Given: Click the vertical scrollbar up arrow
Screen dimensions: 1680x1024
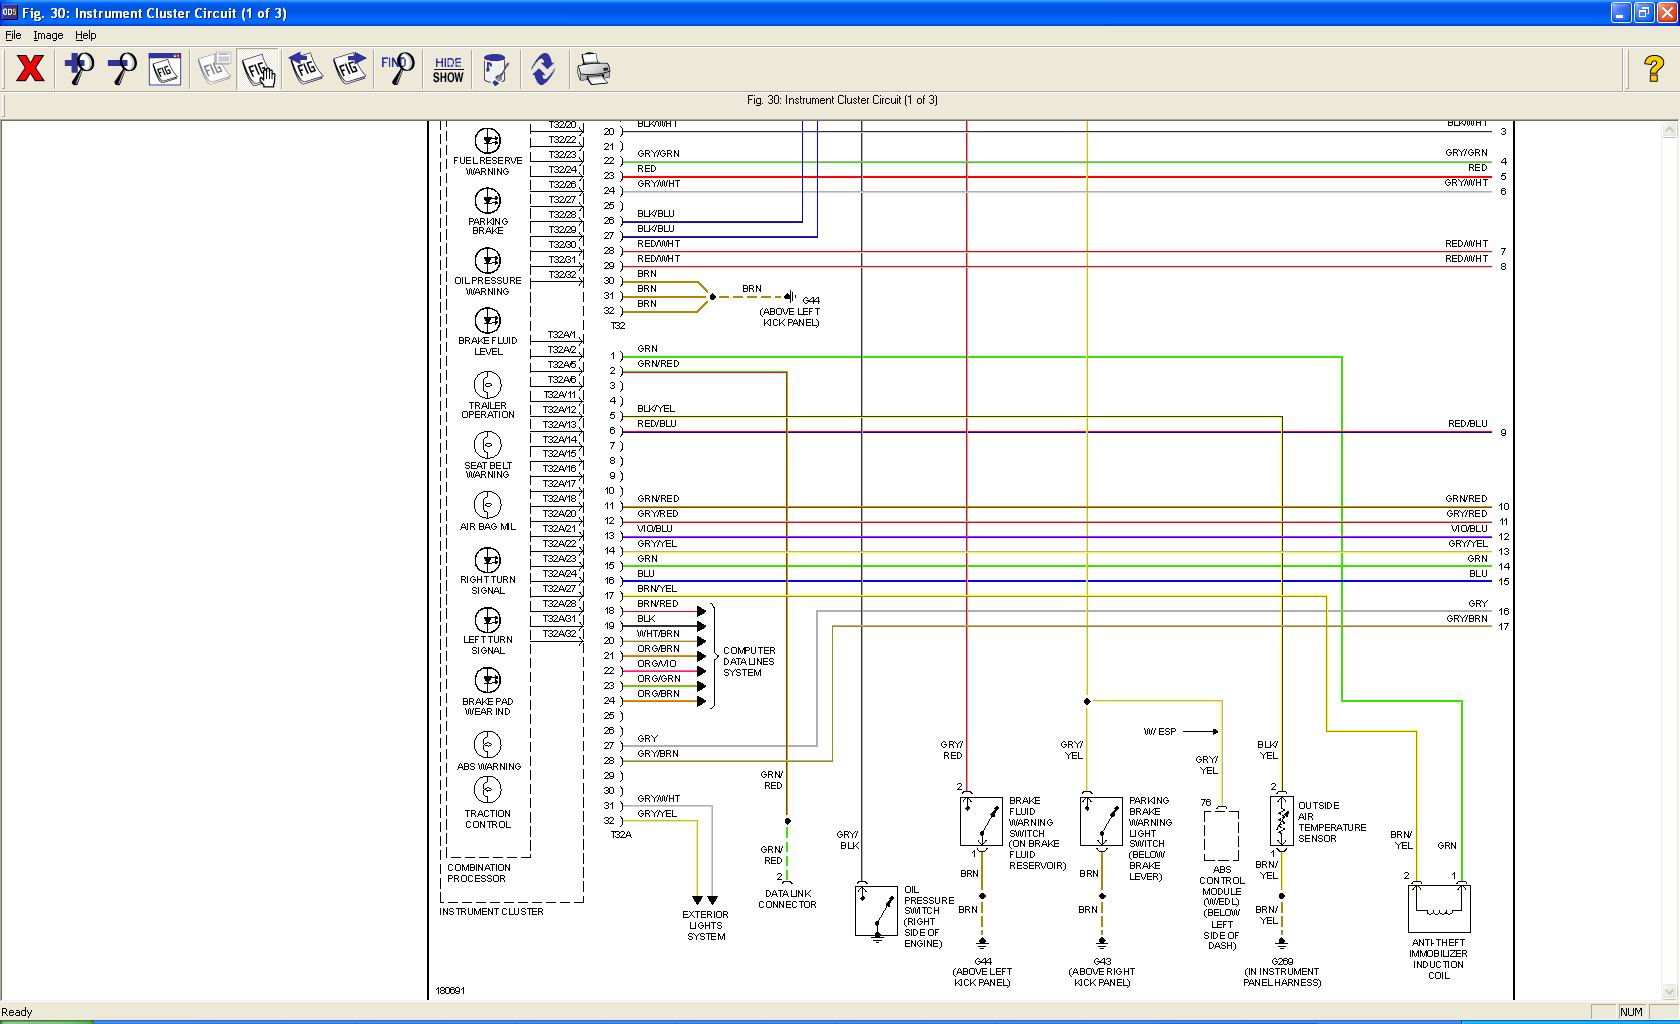Looking at the screenshot, I should (1669, 130).
